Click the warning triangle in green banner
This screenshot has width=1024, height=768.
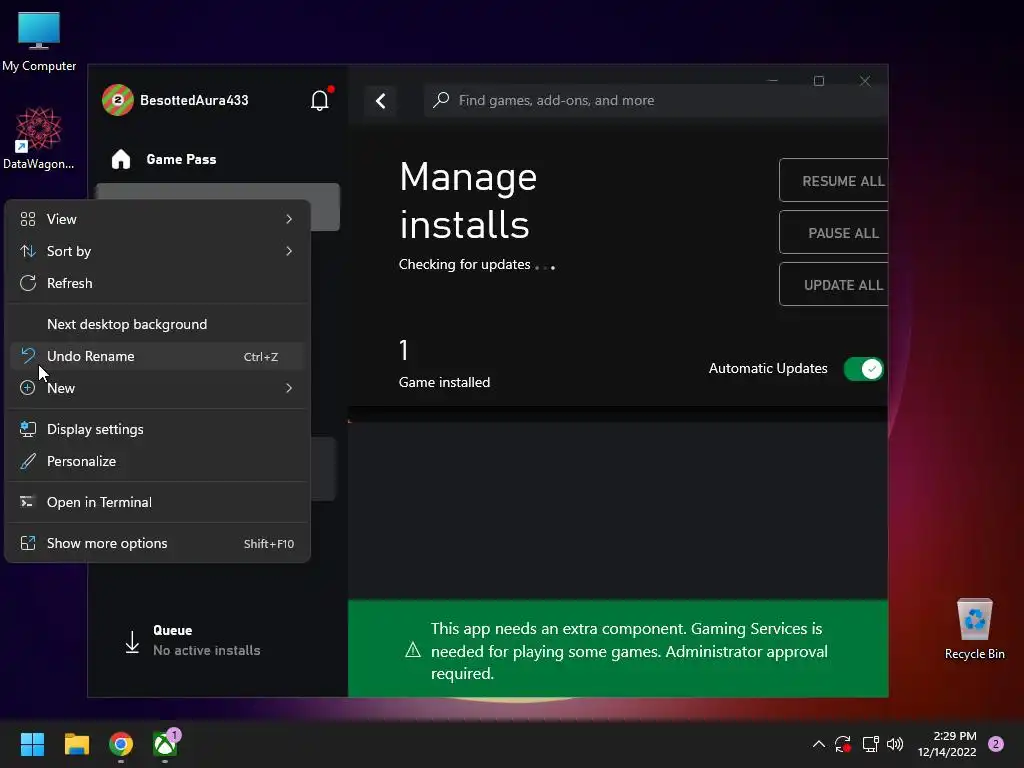tap(413, 650)
